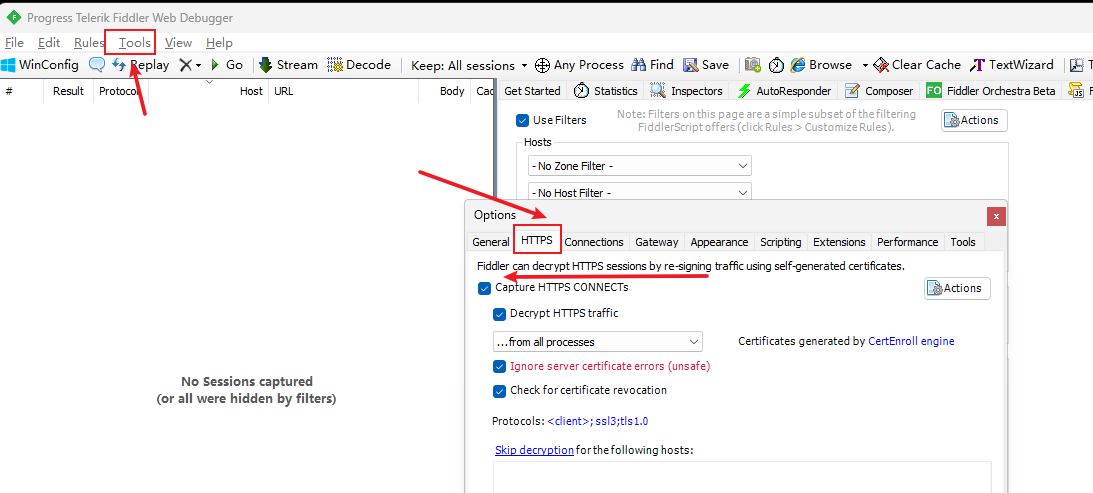
Task: Switch to Appearance tab in Options
Action: pyautogui.click(x=719, y=242)
